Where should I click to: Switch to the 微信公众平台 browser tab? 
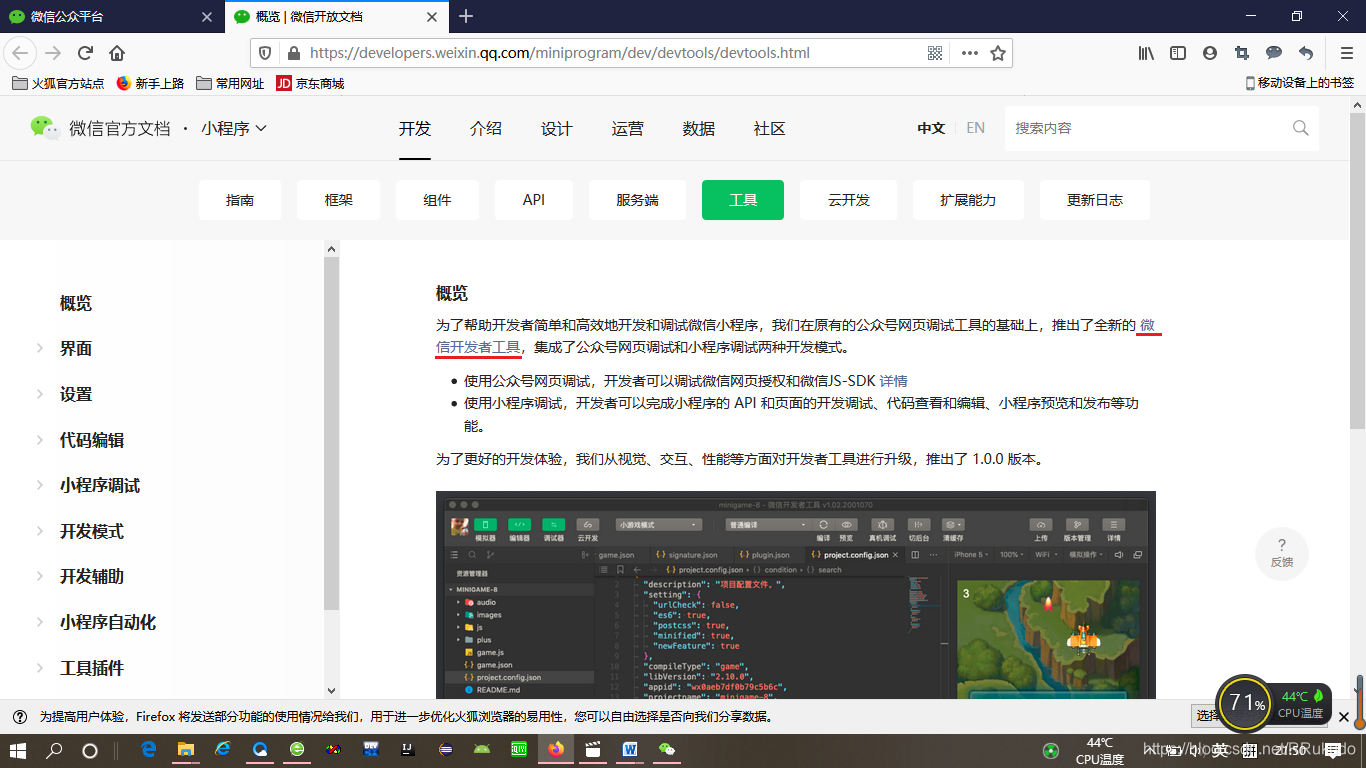pyautogui.click(x=100, y=16)
